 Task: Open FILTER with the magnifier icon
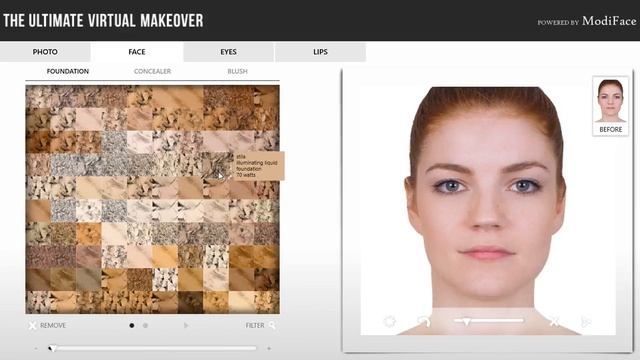pyautogui.click(x=261, y=325)
